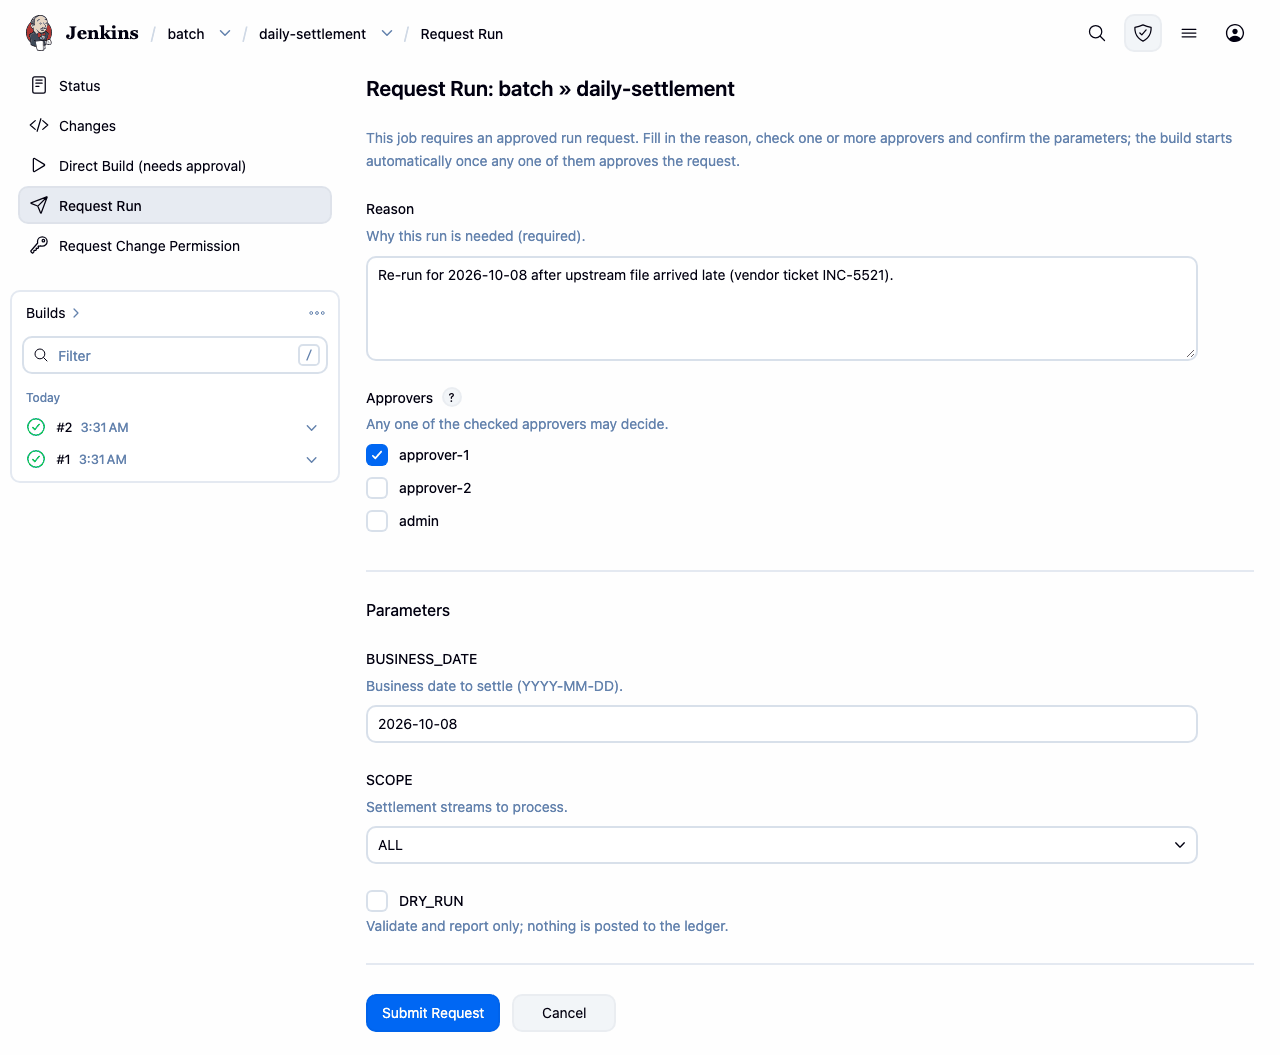This screenshot has width=1280, height=1055.
Task: Expand build #2 dropdown chevron
Action: tap(312, 428)
